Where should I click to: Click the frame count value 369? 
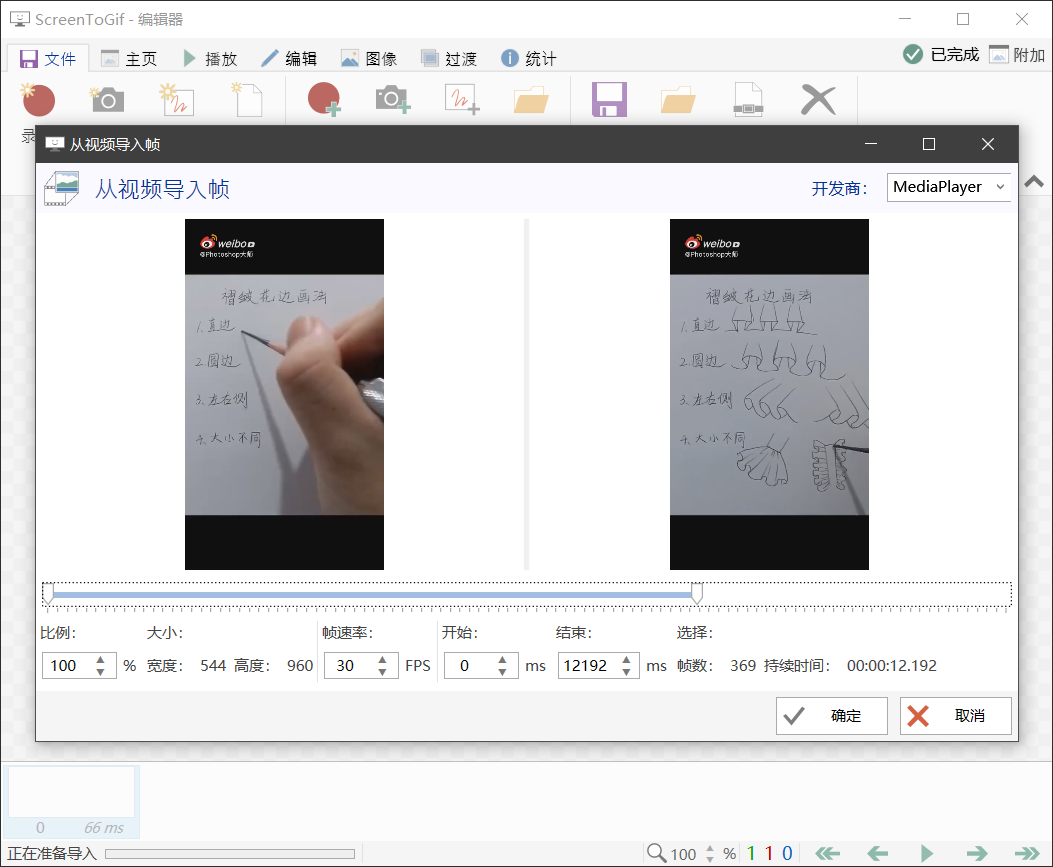pyautogui.click(x=743, y=666)
